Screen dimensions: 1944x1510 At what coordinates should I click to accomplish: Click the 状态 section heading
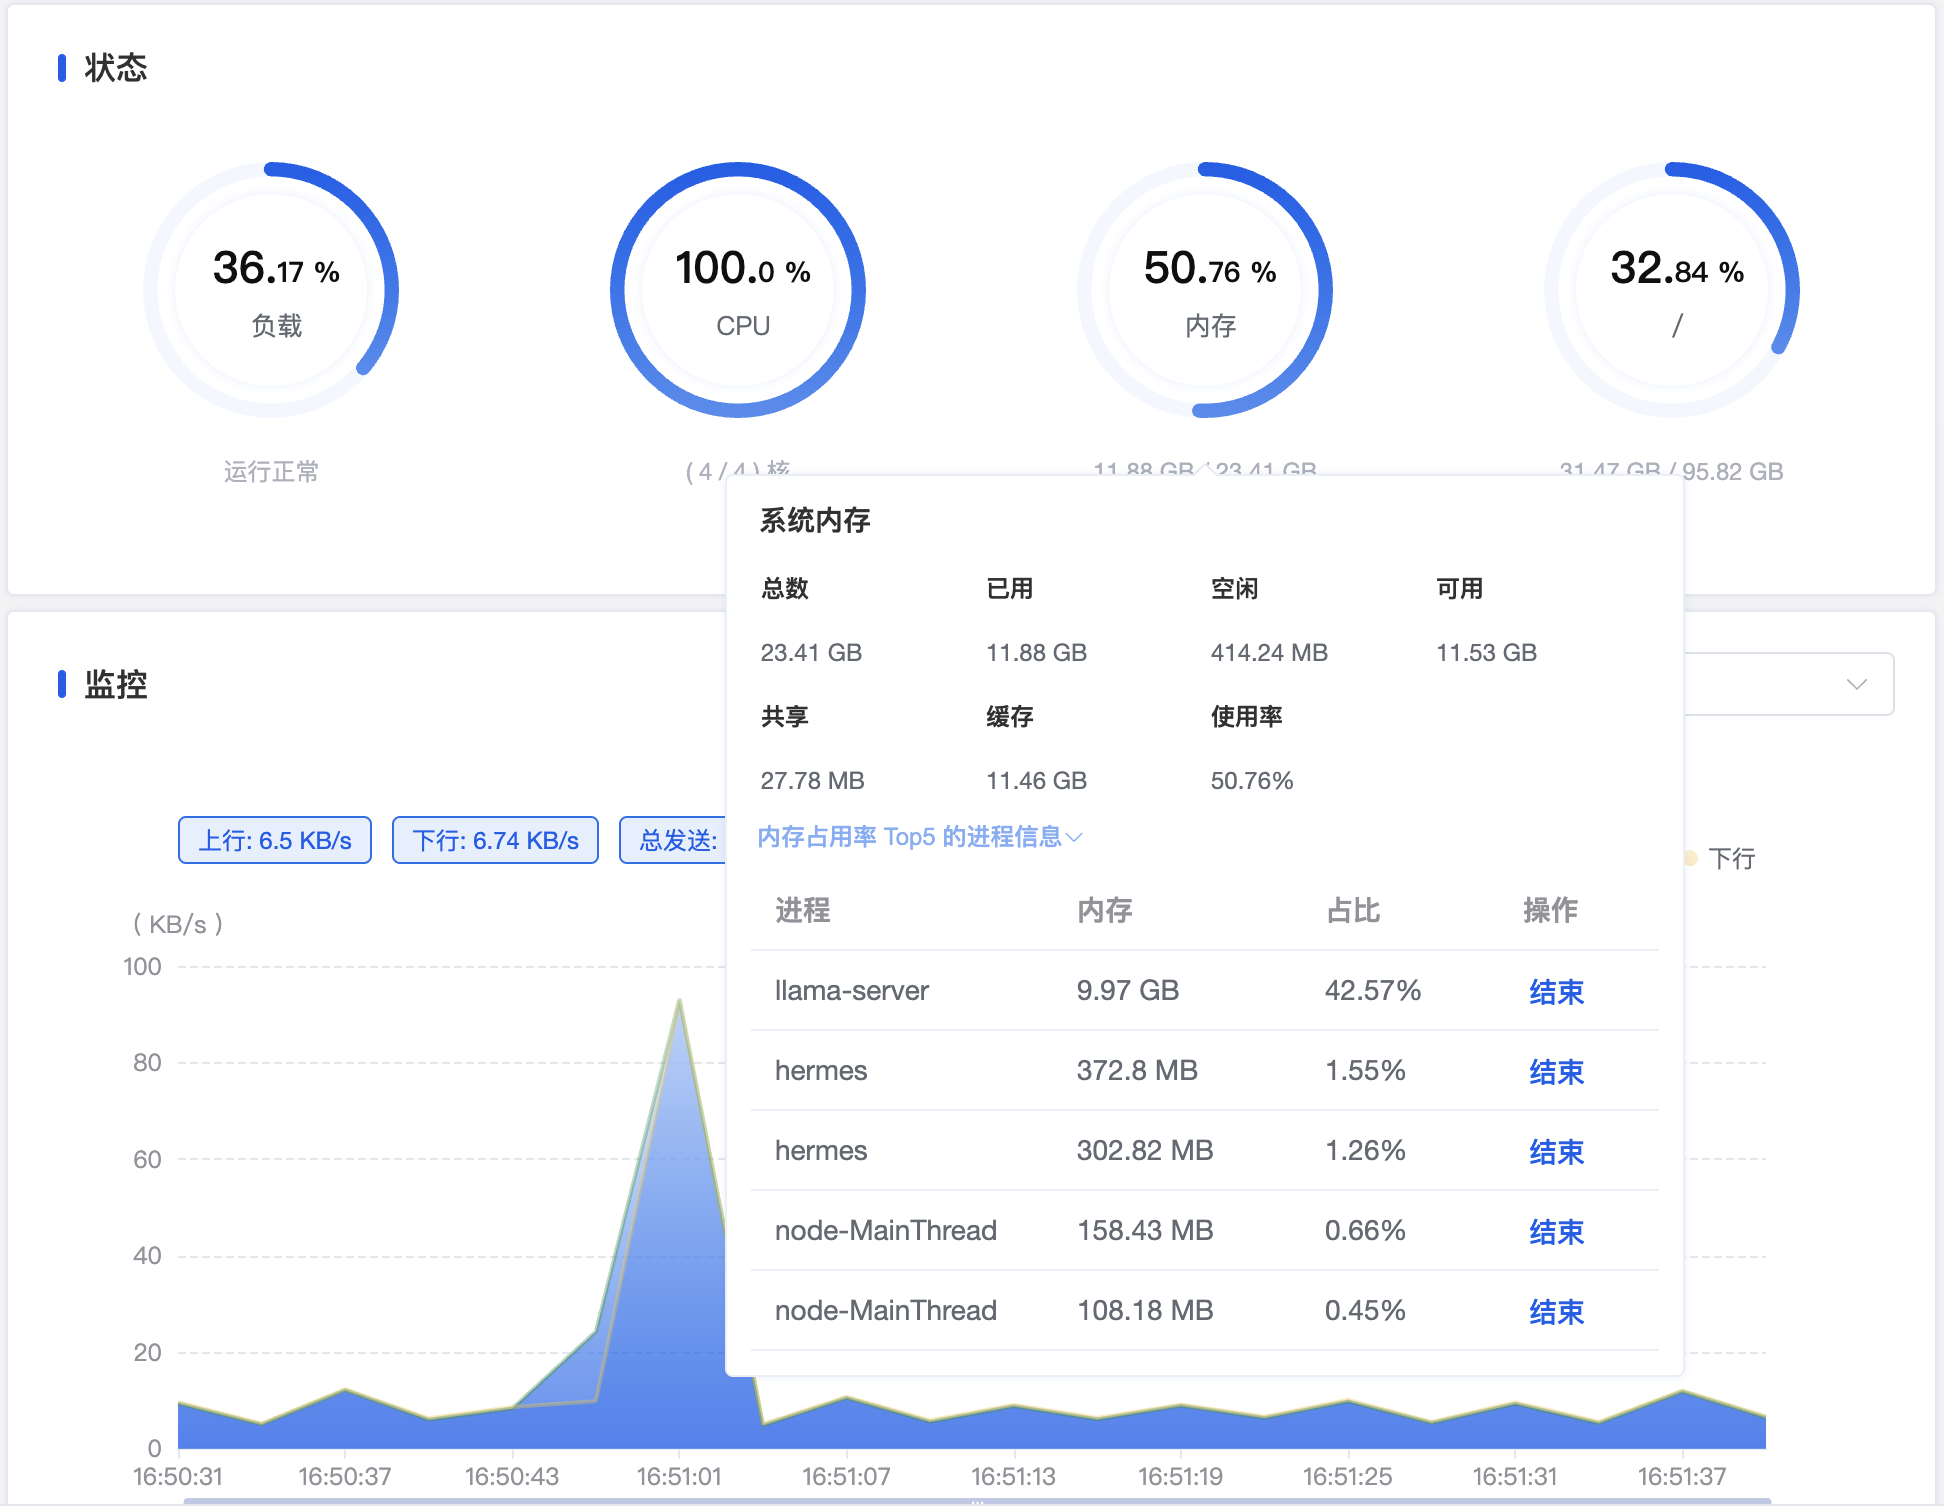point(116,68)
